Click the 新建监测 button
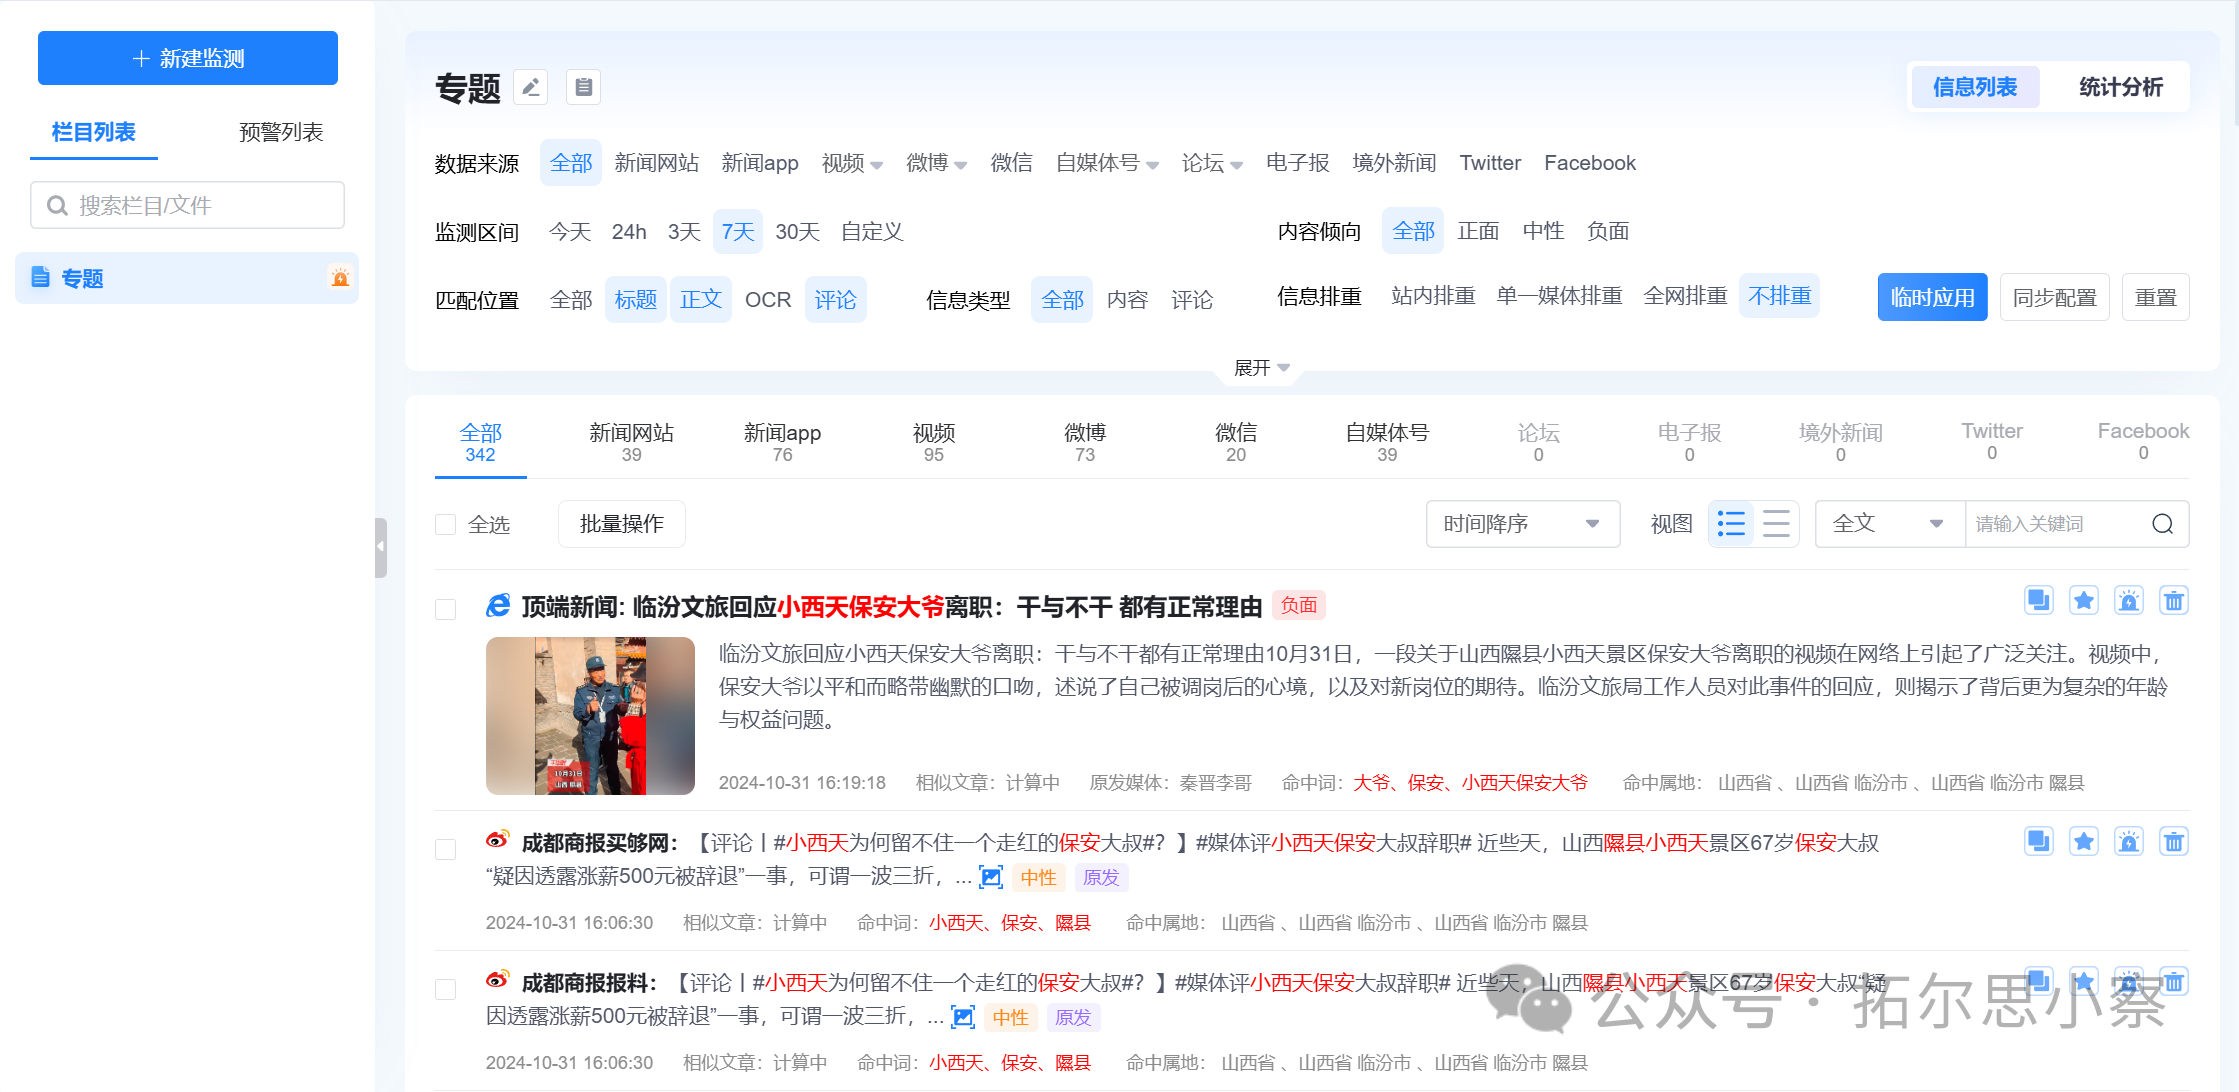Image resolution: width=2239 pixels, height=1092 pixels. click(x=188, y=58)
